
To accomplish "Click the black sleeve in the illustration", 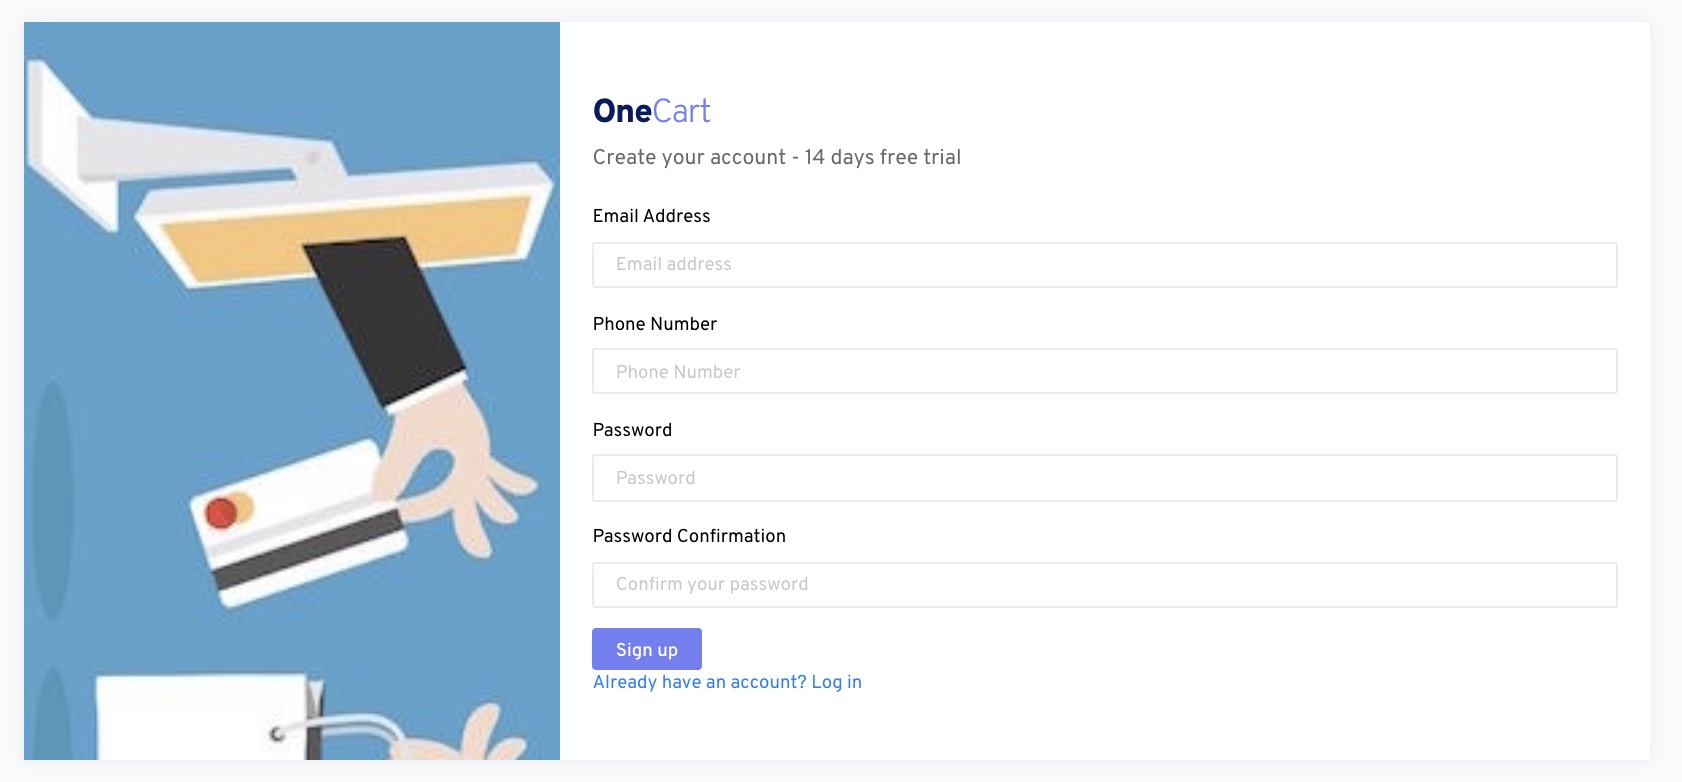I will pos(385,320).
